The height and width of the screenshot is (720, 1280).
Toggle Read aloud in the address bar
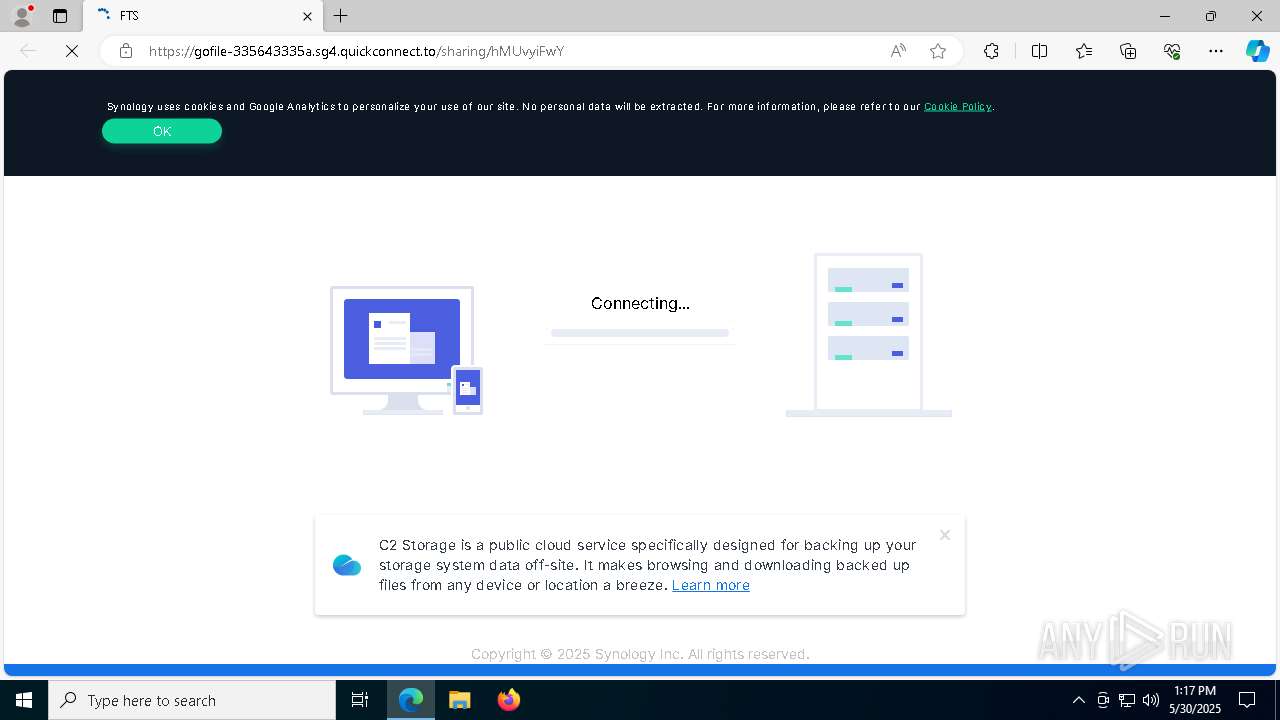898,51
